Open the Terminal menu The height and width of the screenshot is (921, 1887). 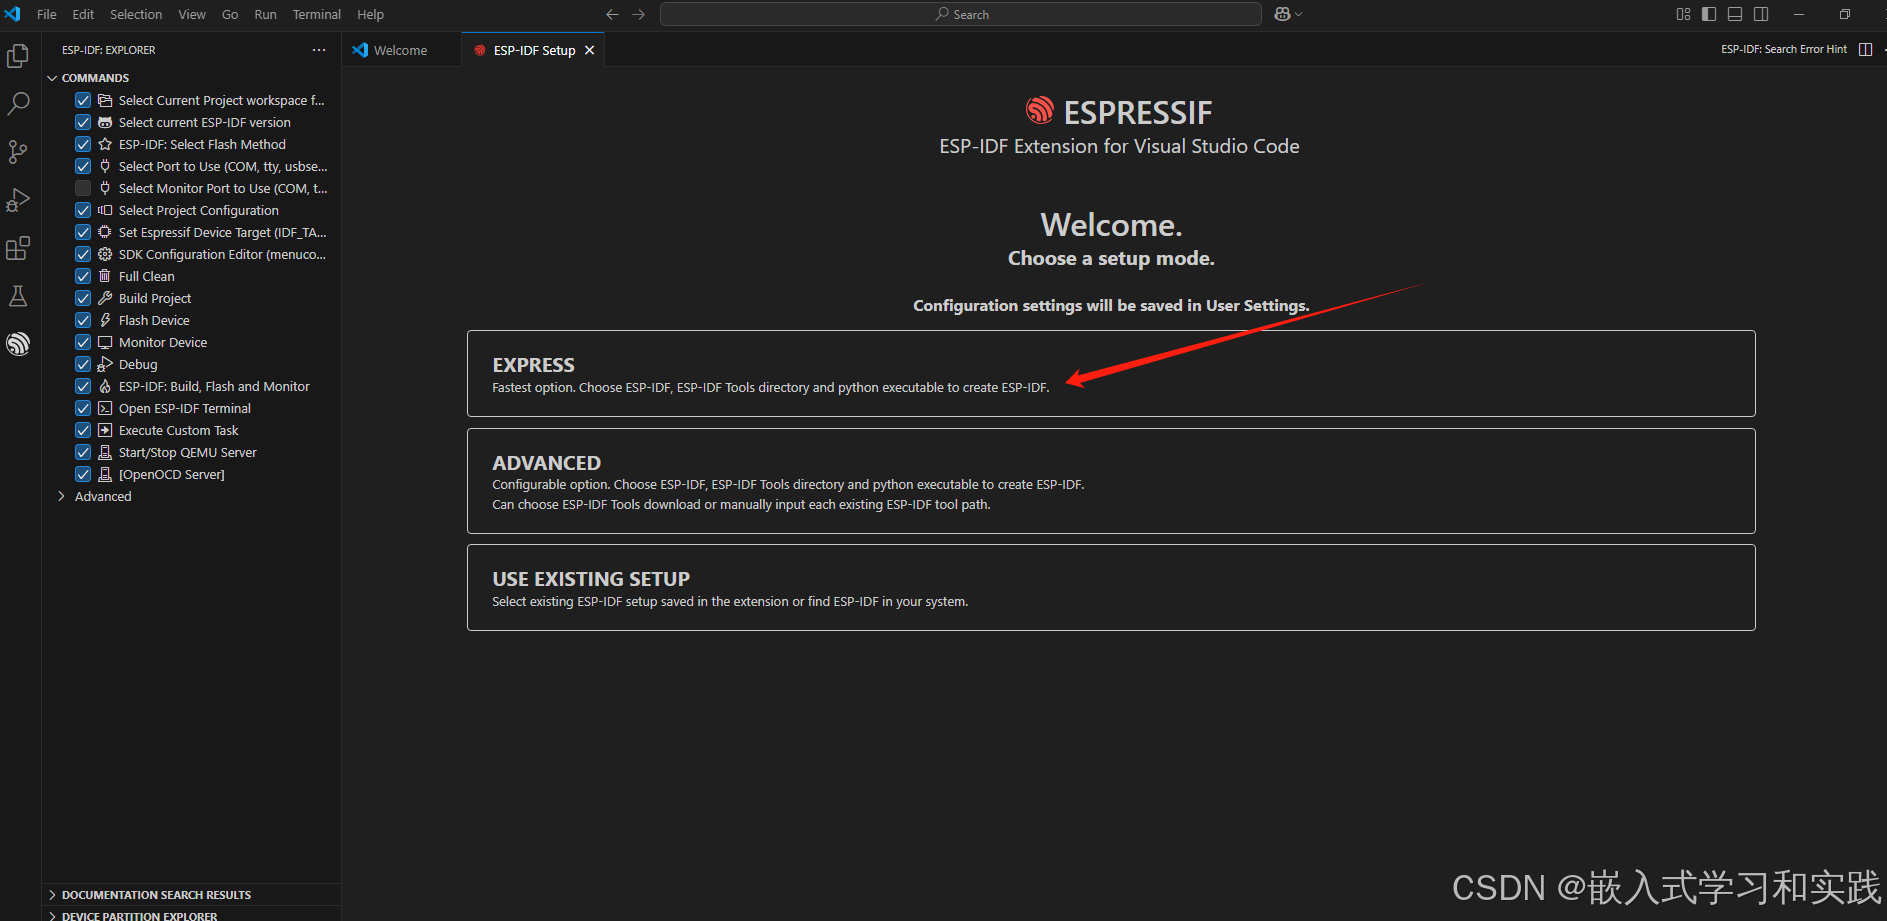tap(317, 14)
